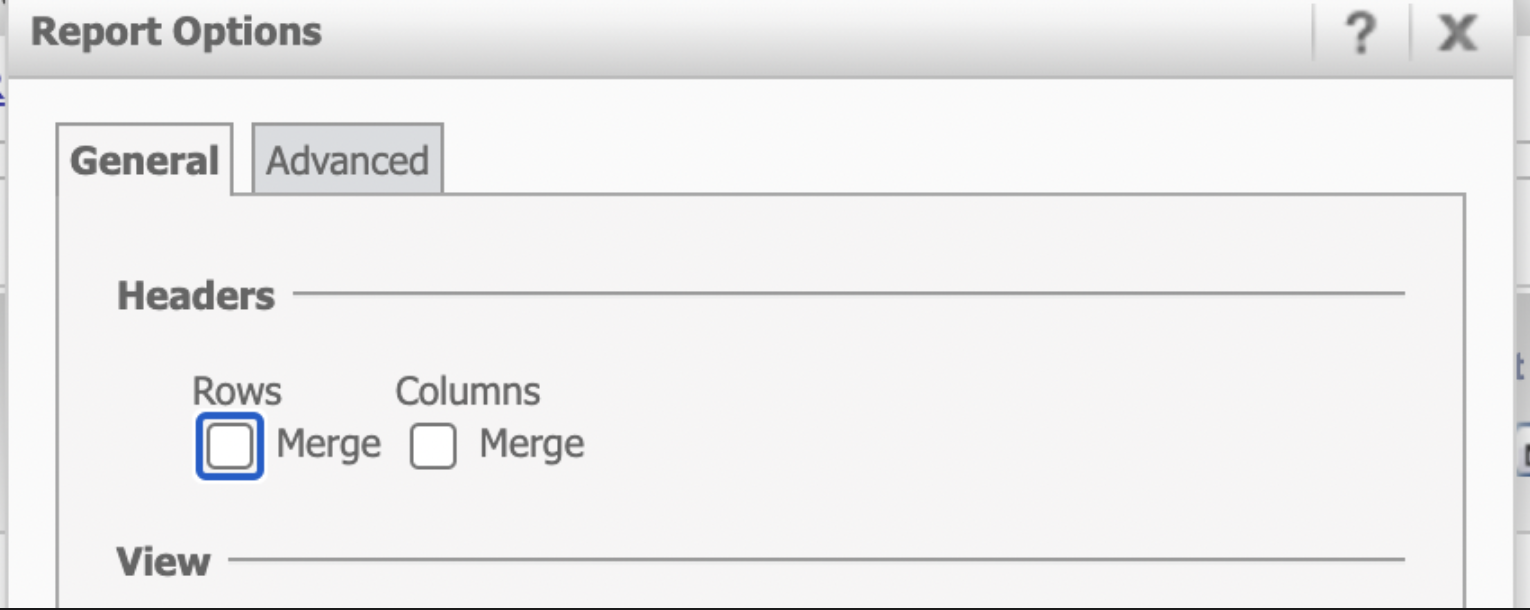The image size is (1530, 610).
Task: Click the View section heading
Action: click(163, 561)
